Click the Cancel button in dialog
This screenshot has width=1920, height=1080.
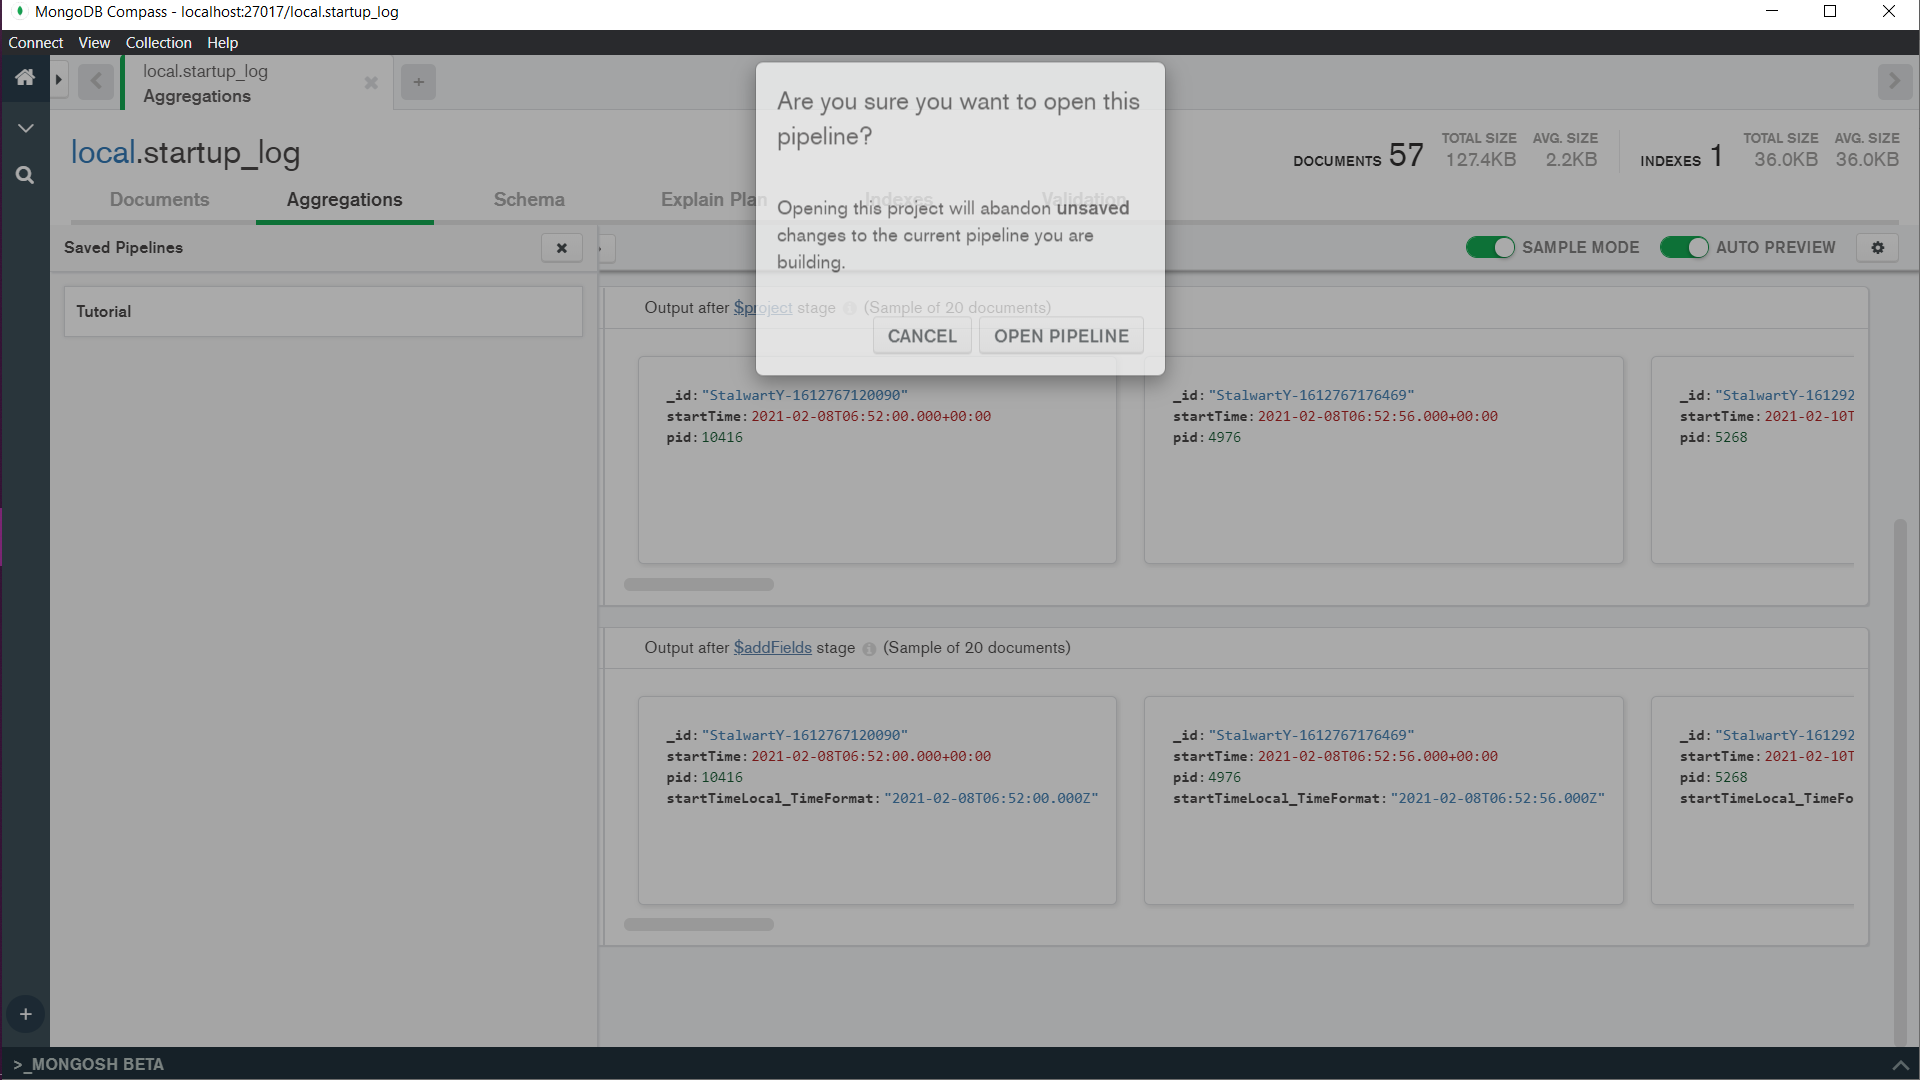click(x=922, y=336)
